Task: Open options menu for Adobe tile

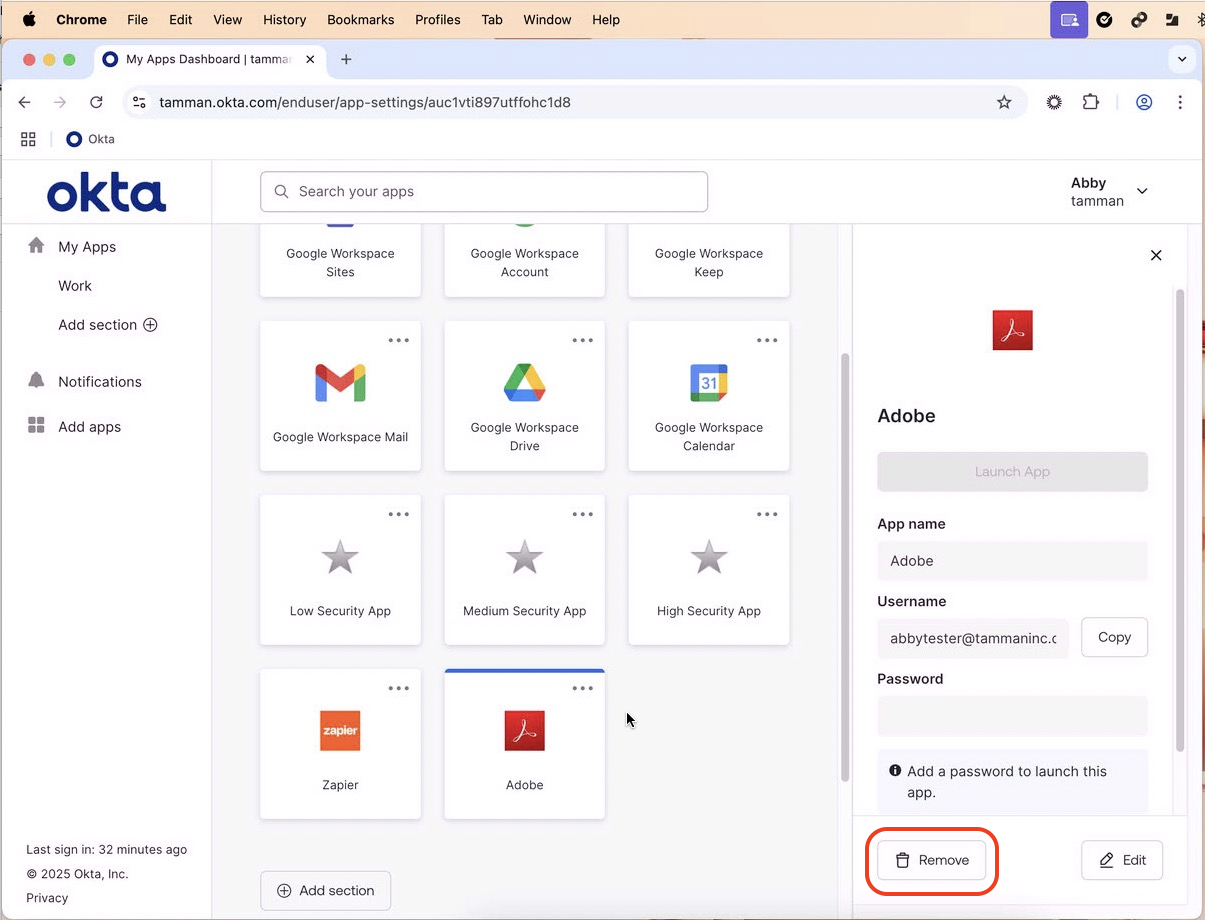Action: (x=583, y=688)
